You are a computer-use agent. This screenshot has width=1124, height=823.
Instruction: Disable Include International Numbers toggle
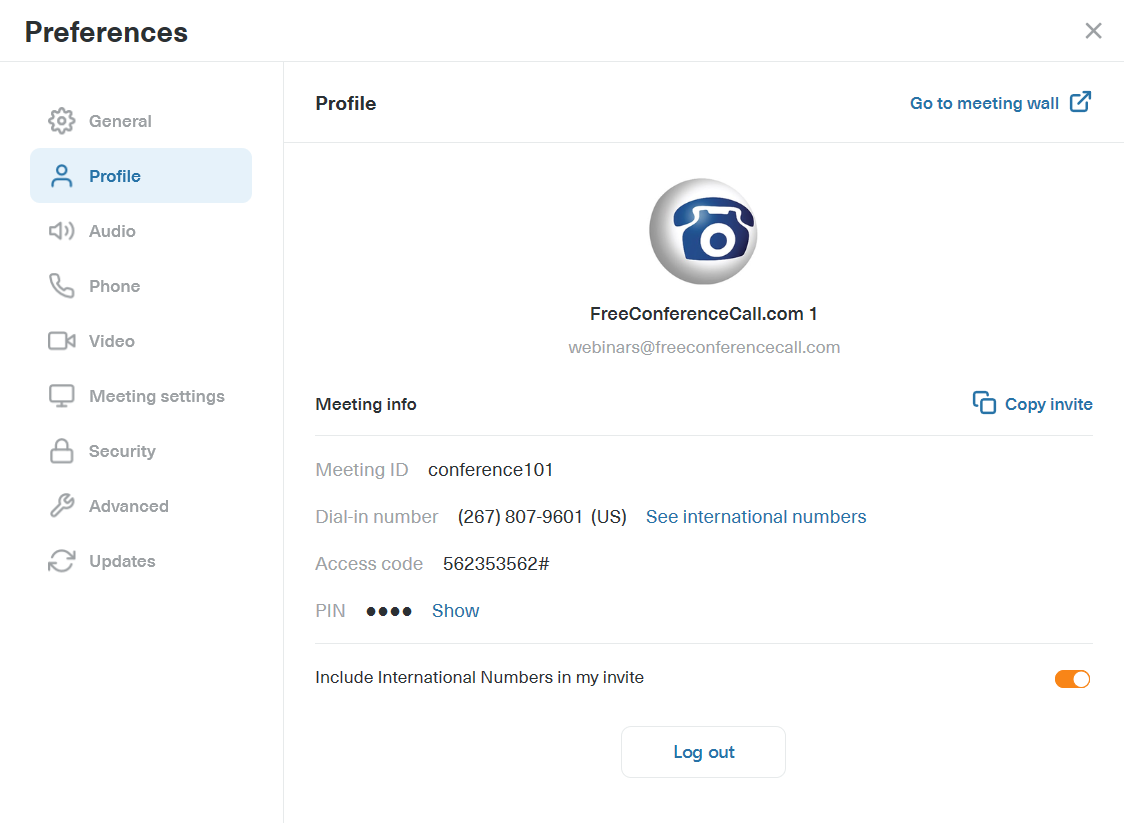click(1072, 679)
